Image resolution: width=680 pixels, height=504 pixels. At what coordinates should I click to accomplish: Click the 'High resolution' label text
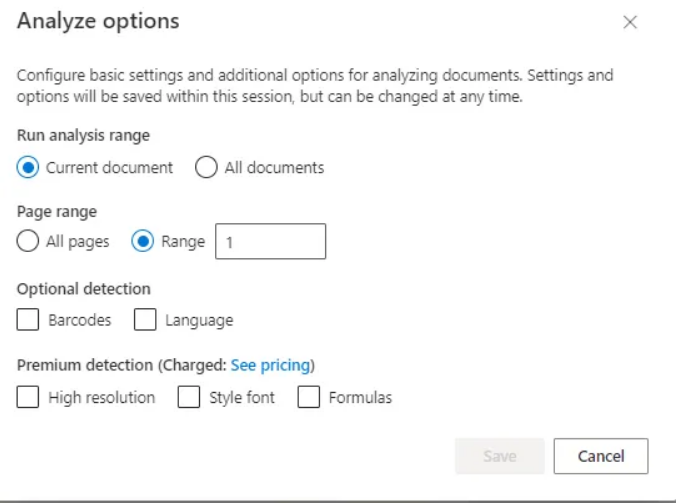point(101,398)
